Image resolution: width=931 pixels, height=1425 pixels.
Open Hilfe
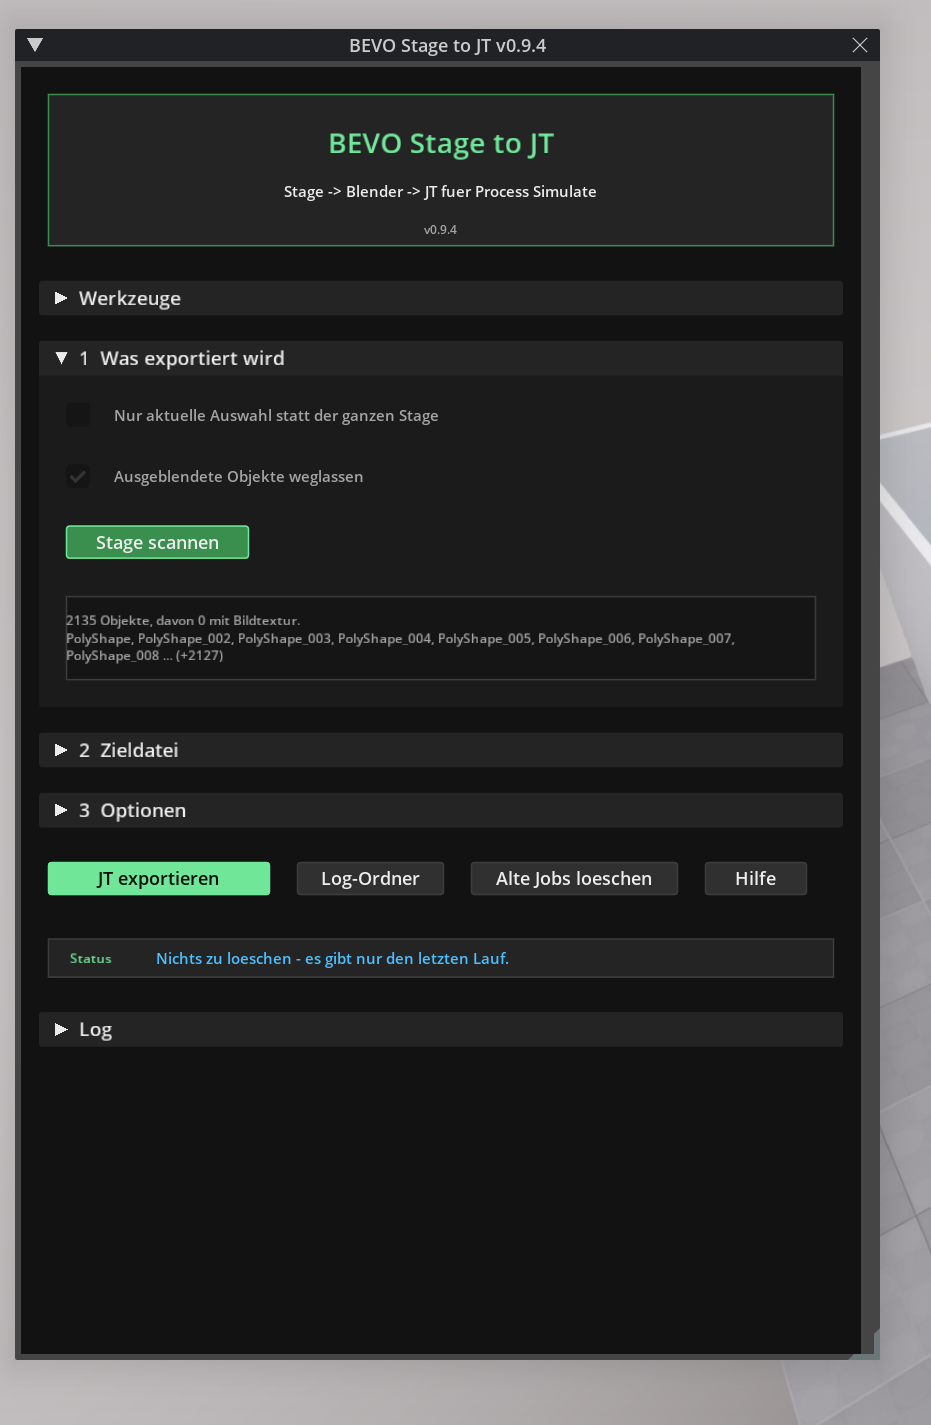(756, 878)
